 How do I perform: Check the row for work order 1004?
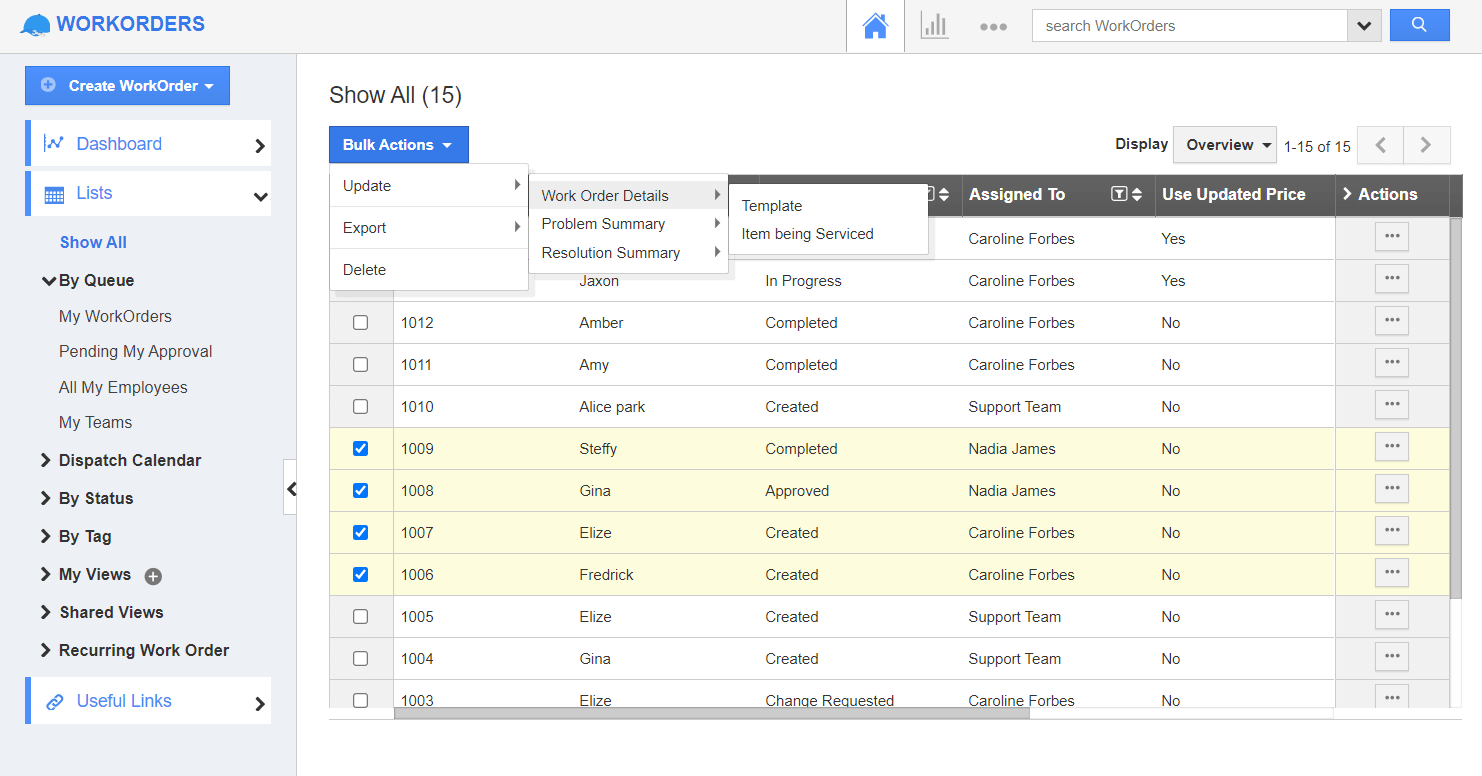pos(361,658)
